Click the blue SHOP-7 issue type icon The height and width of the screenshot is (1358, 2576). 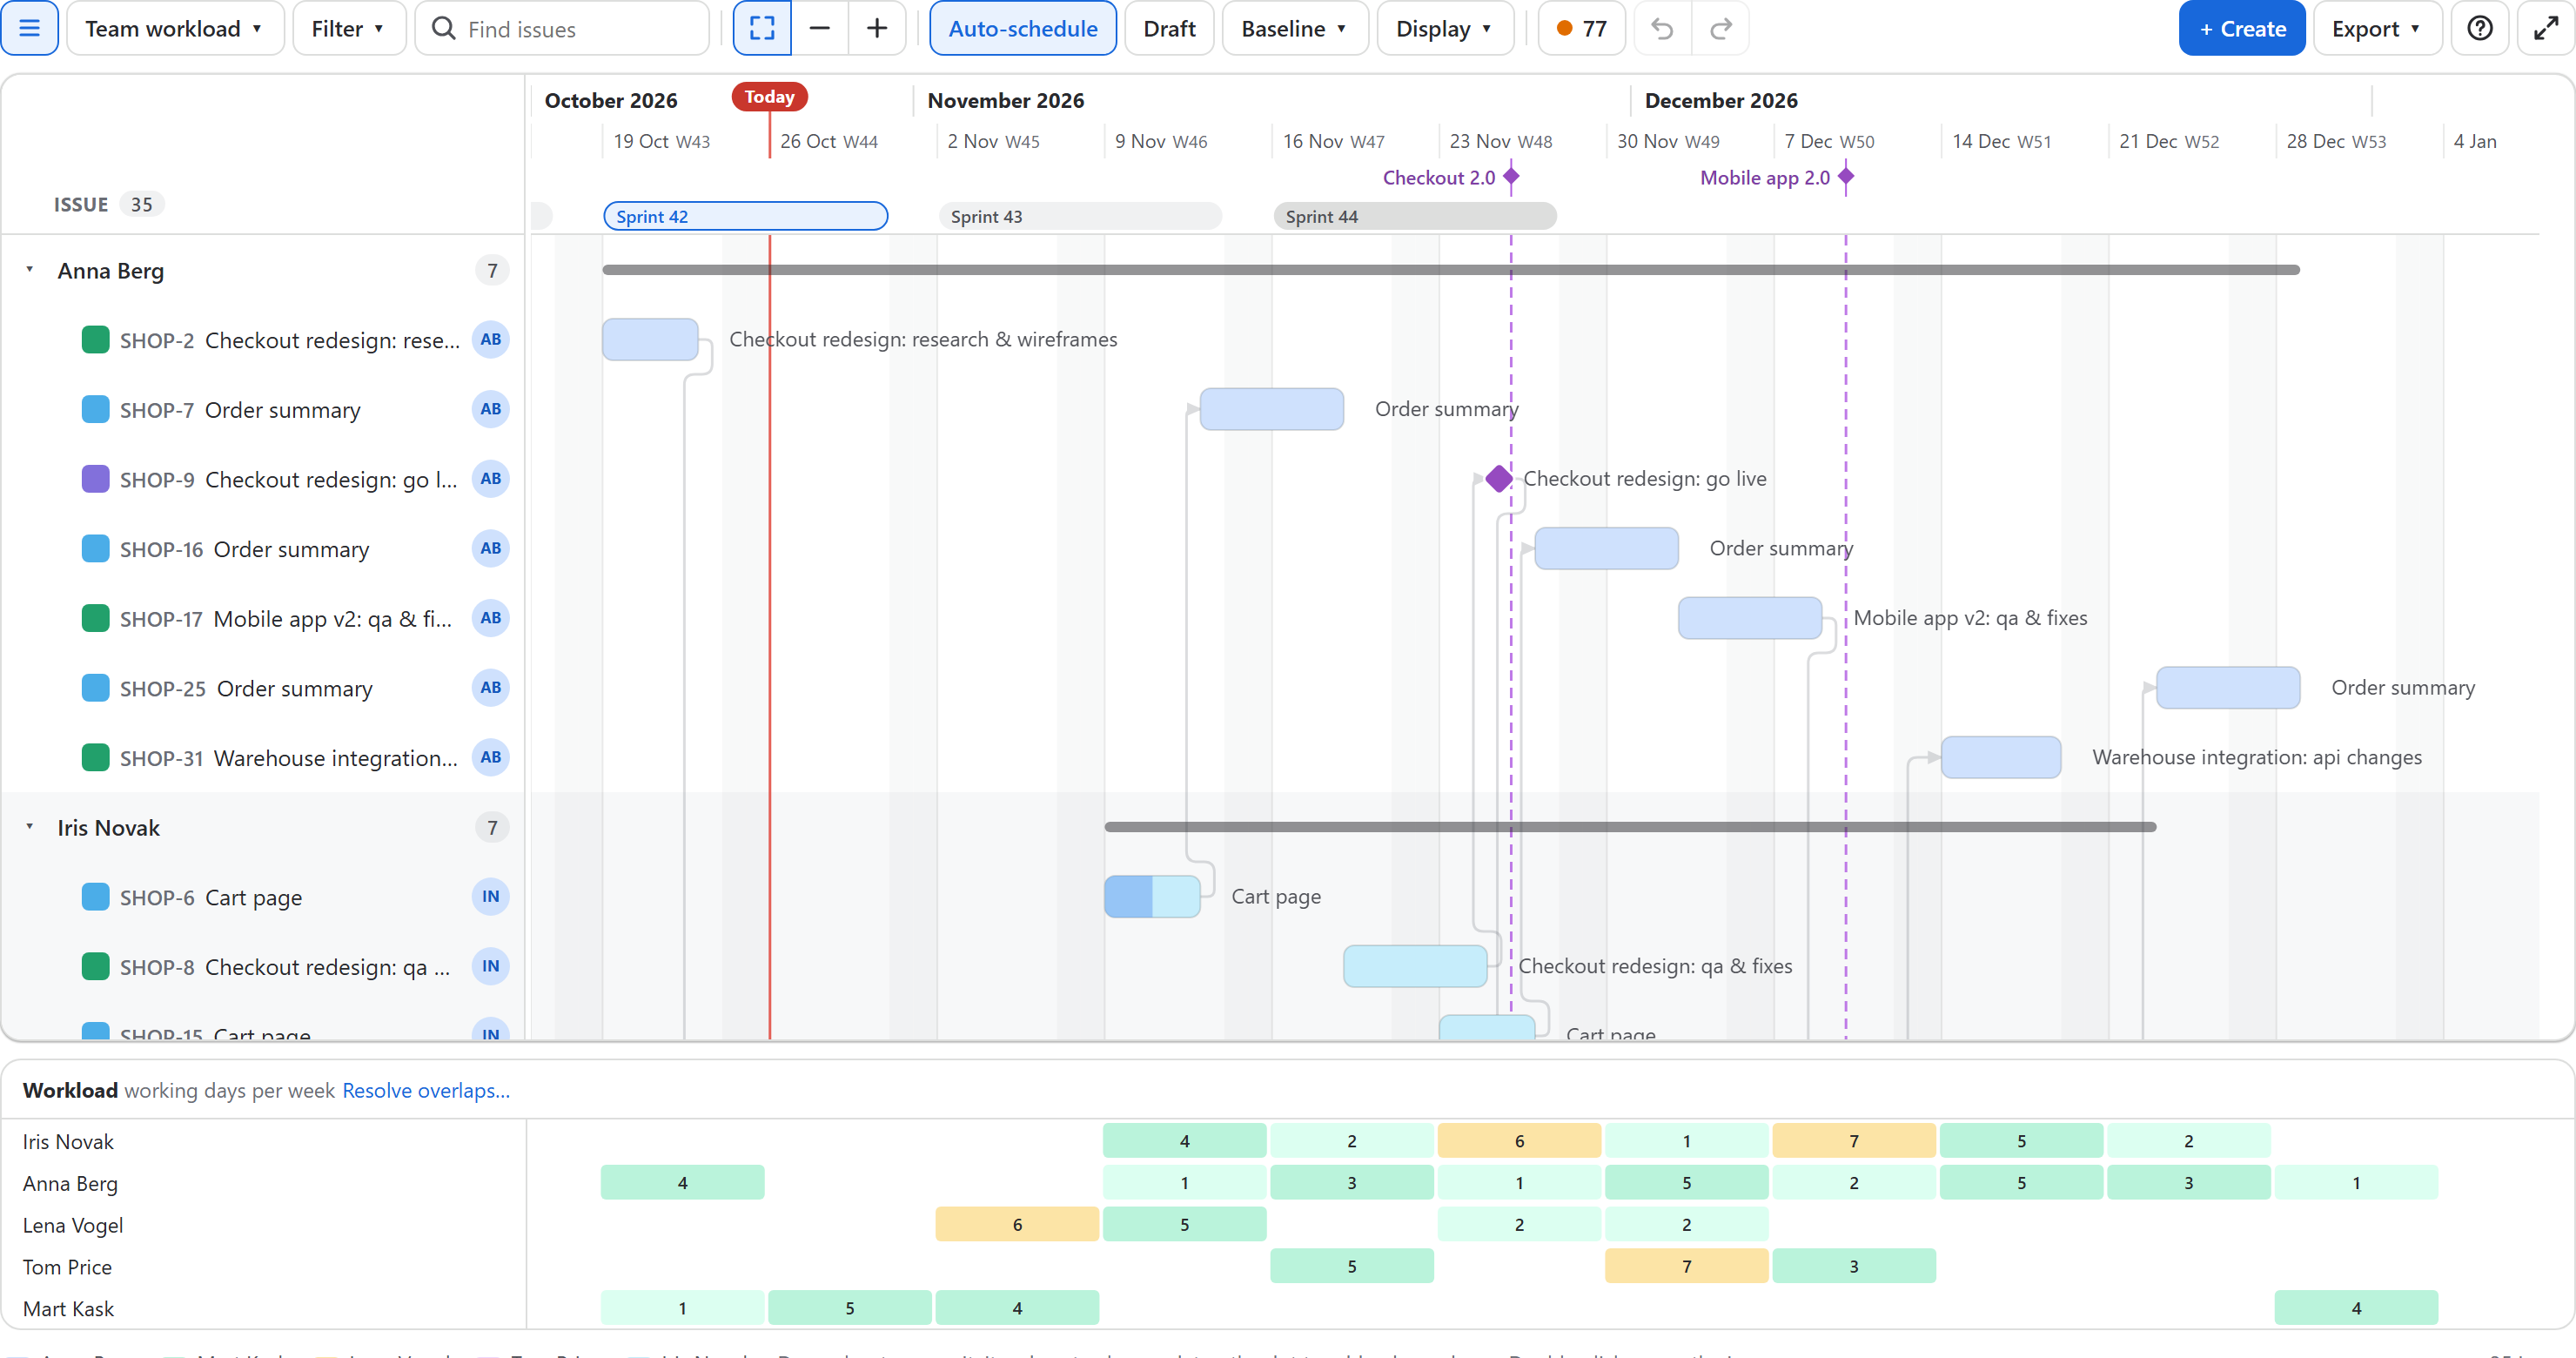pos(95,410)
